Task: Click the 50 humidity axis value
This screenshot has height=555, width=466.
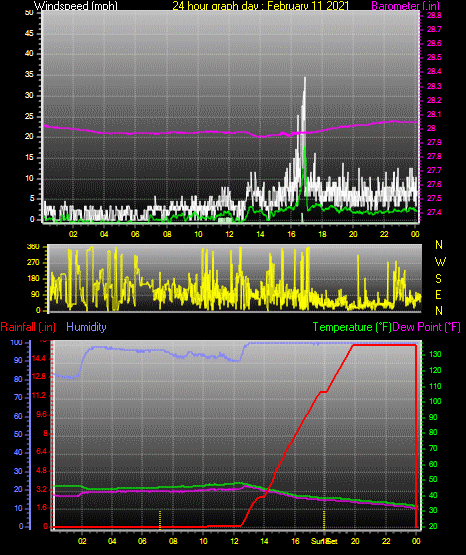Action: 18,434
